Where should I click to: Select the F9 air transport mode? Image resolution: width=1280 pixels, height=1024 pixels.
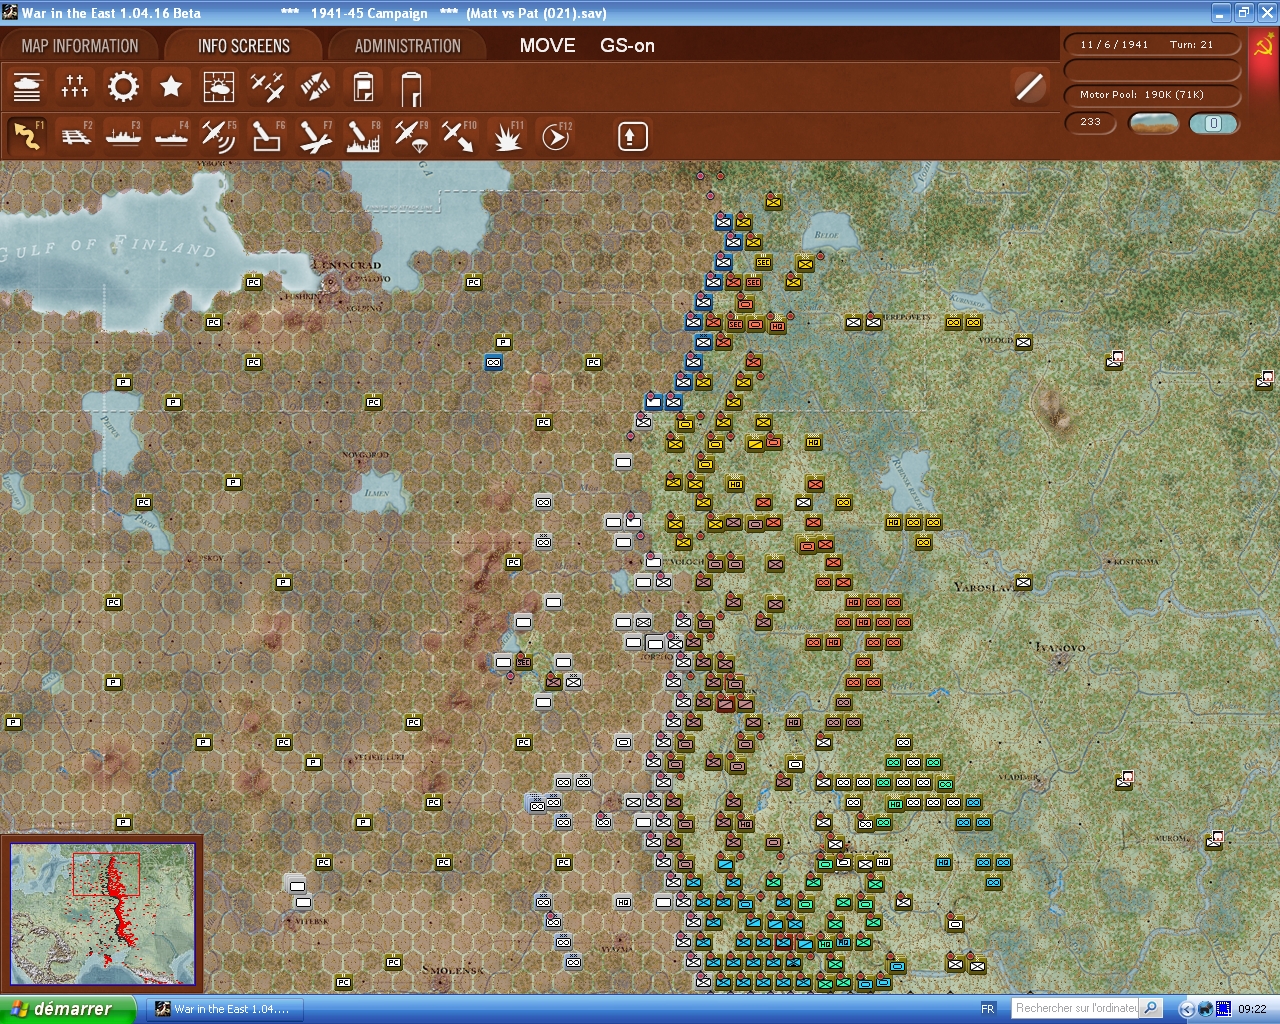[411, 136]
